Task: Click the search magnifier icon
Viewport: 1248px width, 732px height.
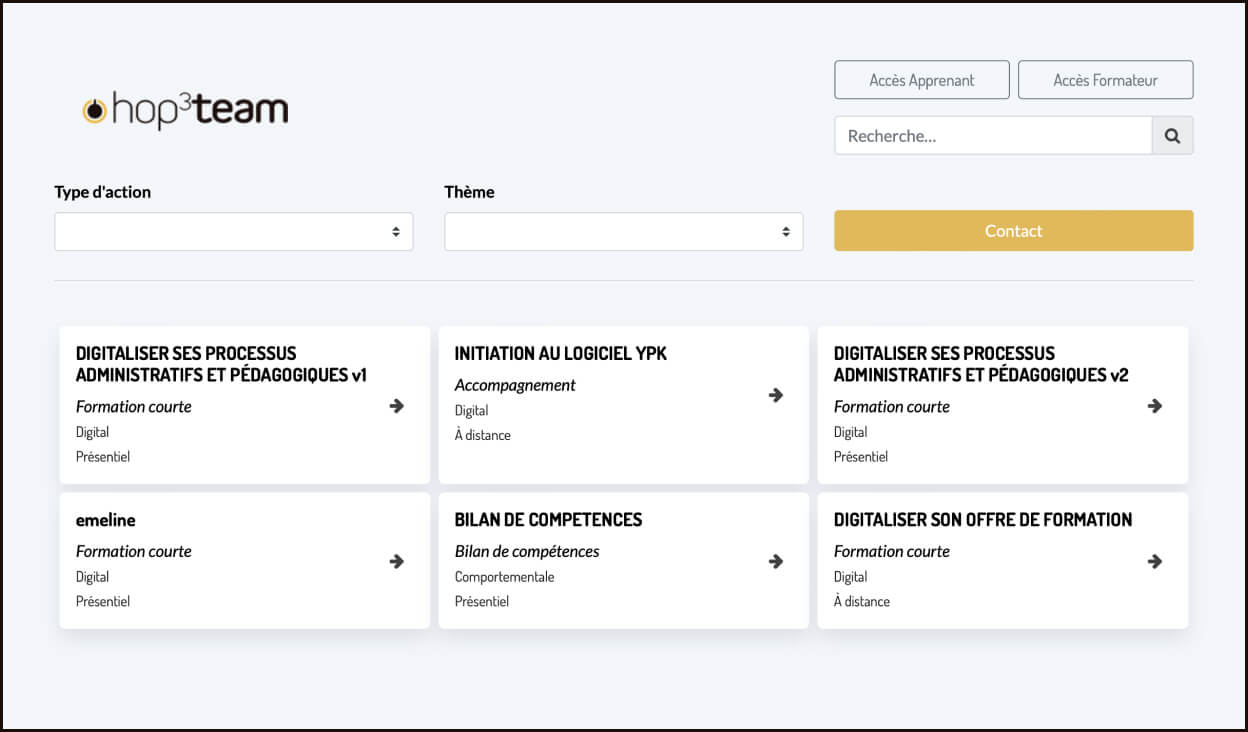Action: 1172,136
